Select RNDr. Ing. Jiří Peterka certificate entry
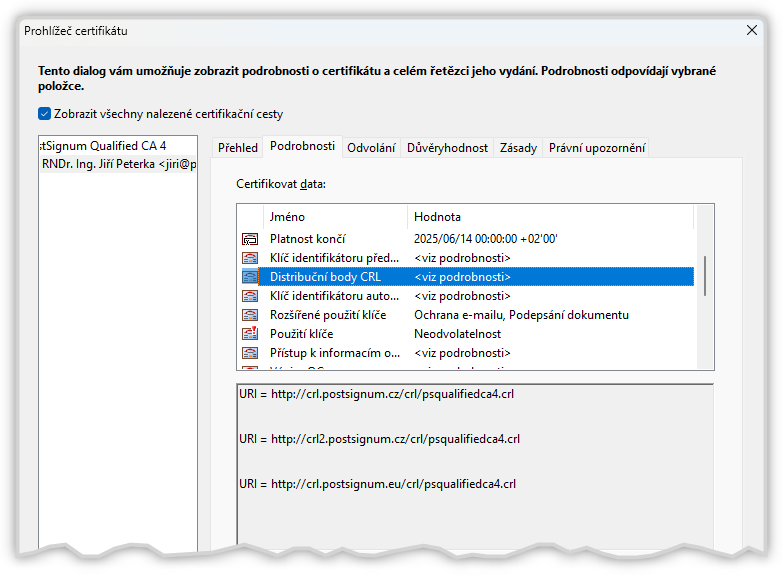The image size is (783, 575). point(118,164)
